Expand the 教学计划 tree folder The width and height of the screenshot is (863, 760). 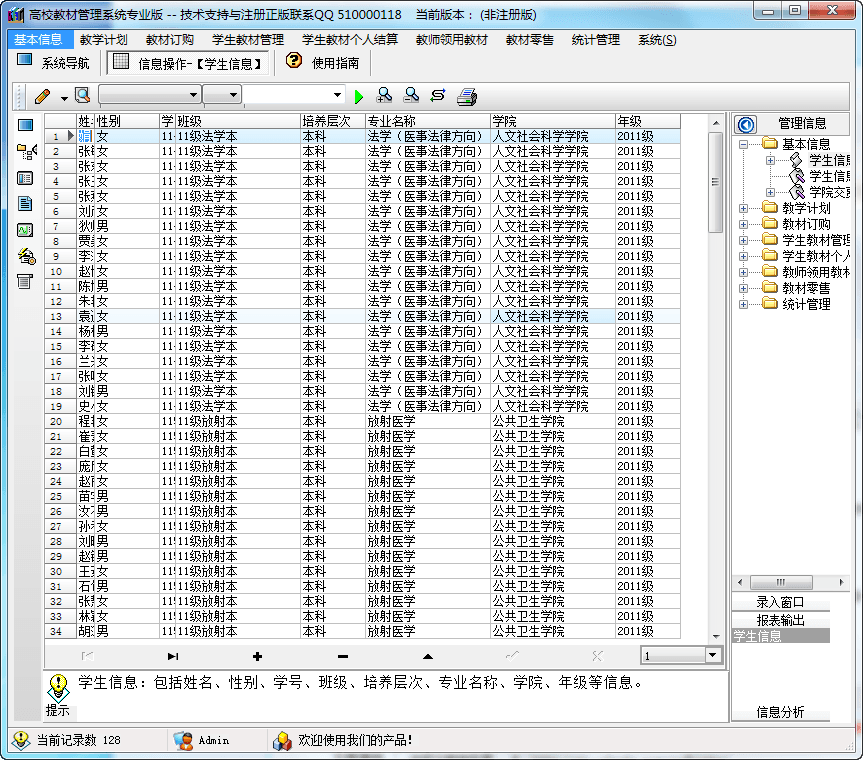click(743, 208)
